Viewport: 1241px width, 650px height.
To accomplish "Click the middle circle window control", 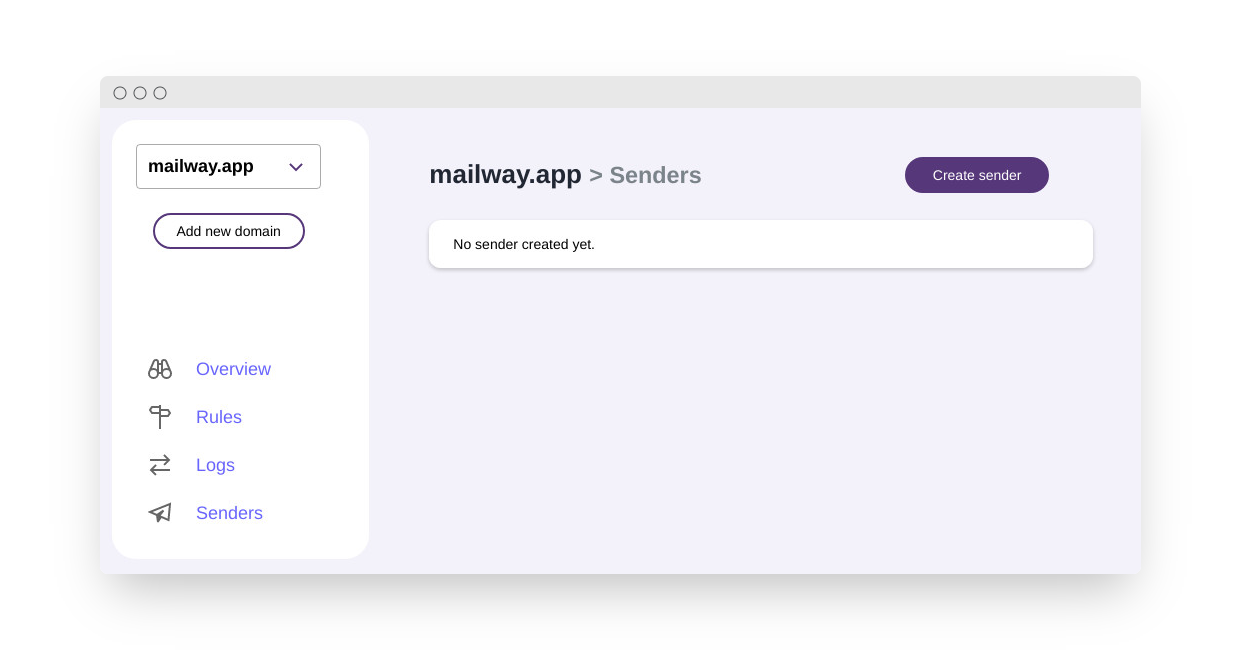I will (x=140, y=93).
